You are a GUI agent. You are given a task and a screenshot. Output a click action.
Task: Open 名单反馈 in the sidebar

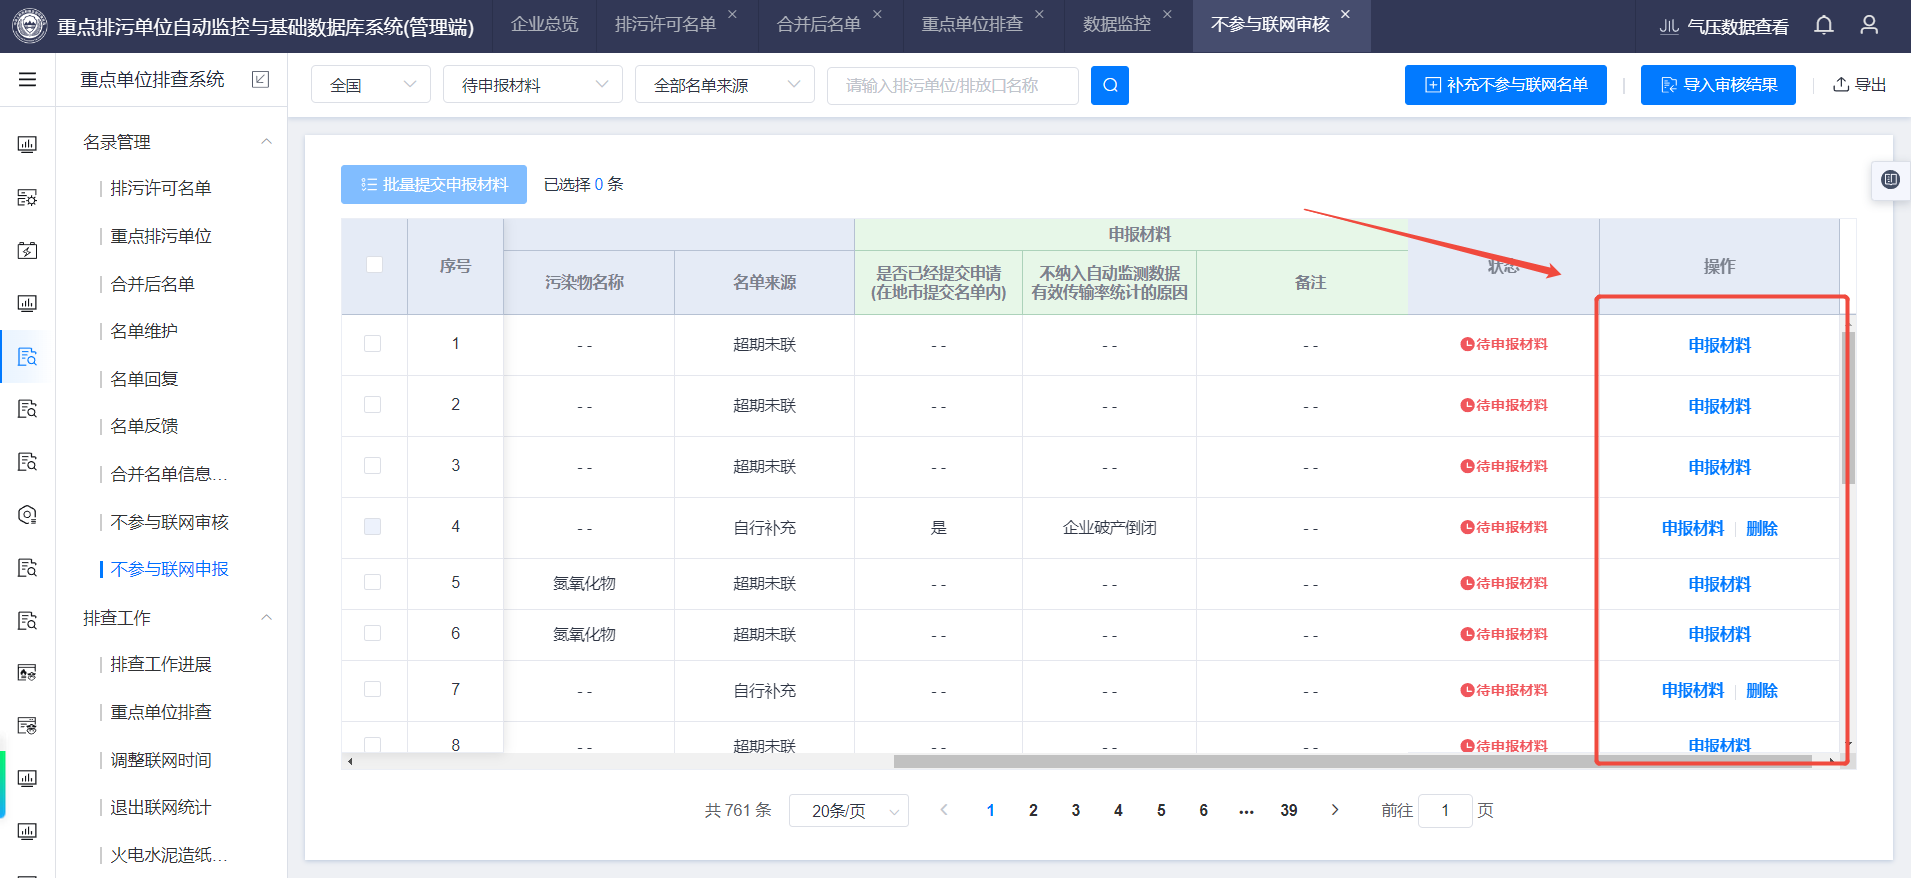(144, 426)
